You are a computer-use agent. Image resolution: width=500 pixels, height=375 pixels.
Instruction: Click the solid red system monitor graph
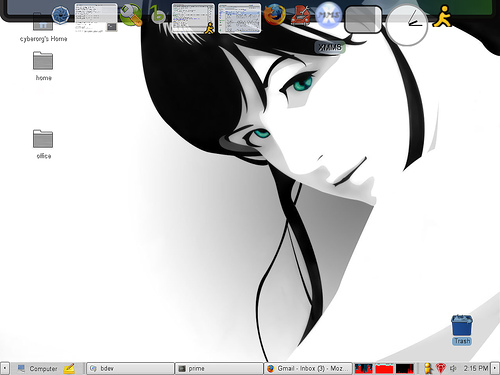click(x=384, y=368)
